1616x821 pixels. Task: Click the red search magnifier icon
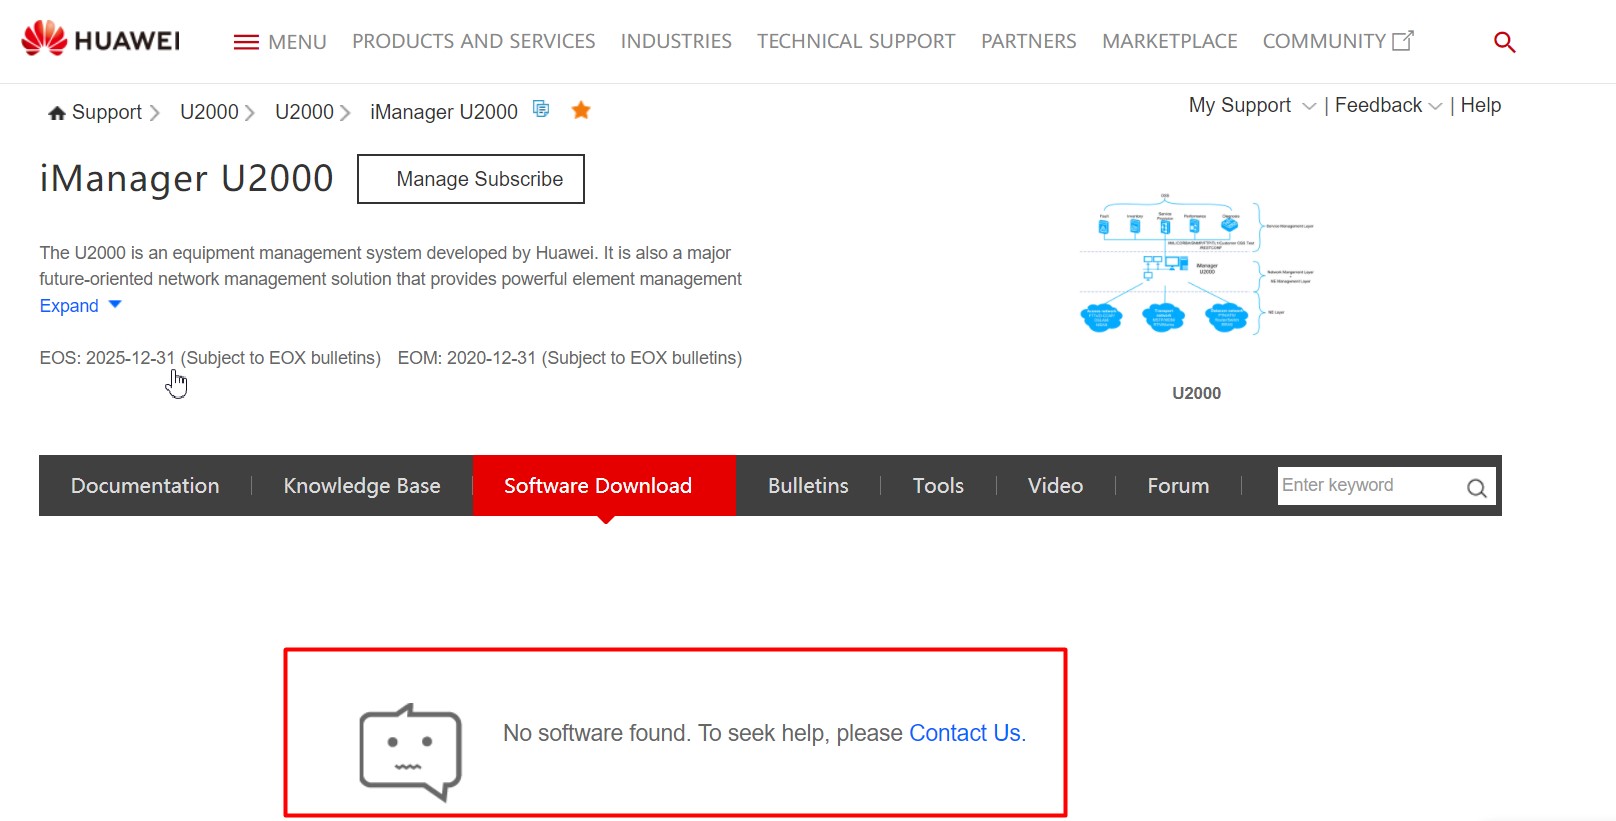pyautogui.click(x=1504, y=42)
